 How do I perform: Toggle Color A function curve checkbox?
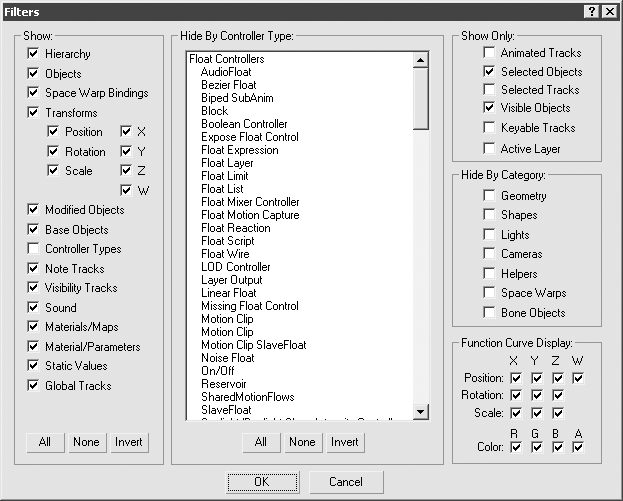pos(578,447)
